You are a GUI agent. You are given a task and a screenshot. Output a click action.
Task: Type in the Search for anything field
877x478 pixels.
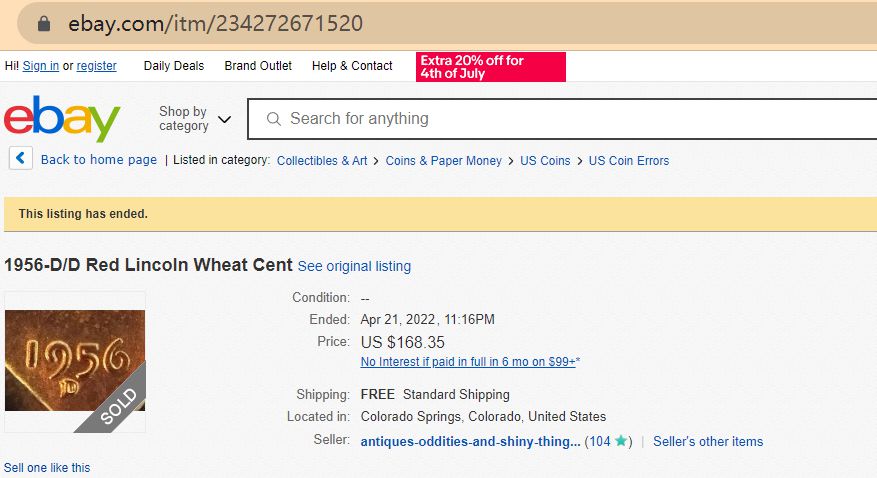point(560,119)
